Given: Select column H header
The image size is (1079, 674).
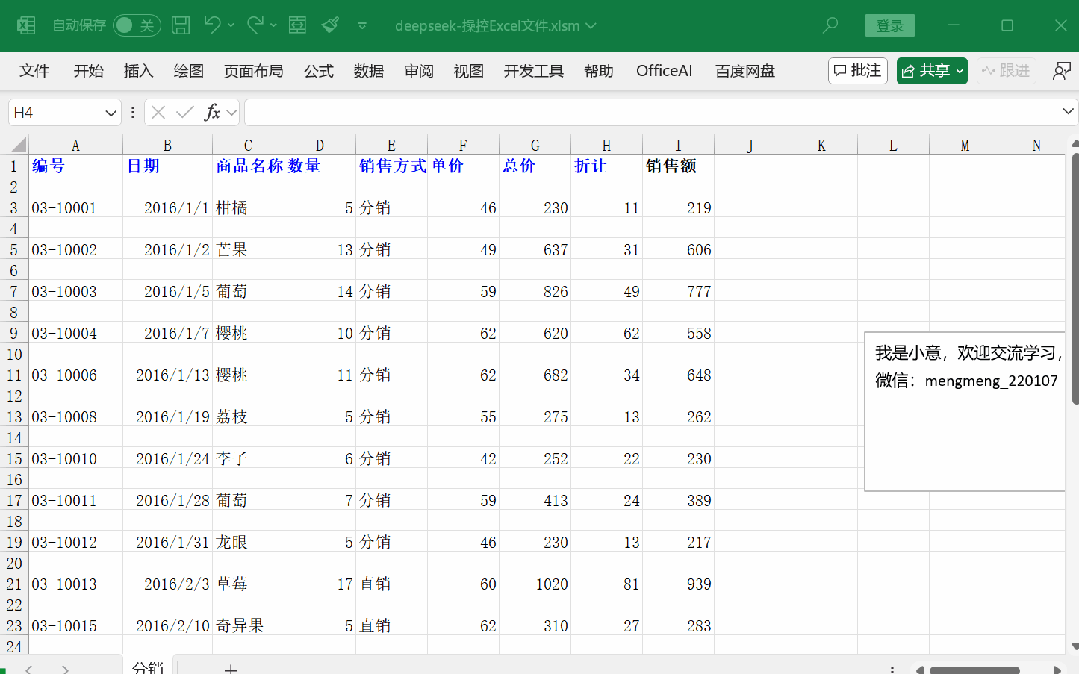Looking at the screenshot, I should (606, 145).
